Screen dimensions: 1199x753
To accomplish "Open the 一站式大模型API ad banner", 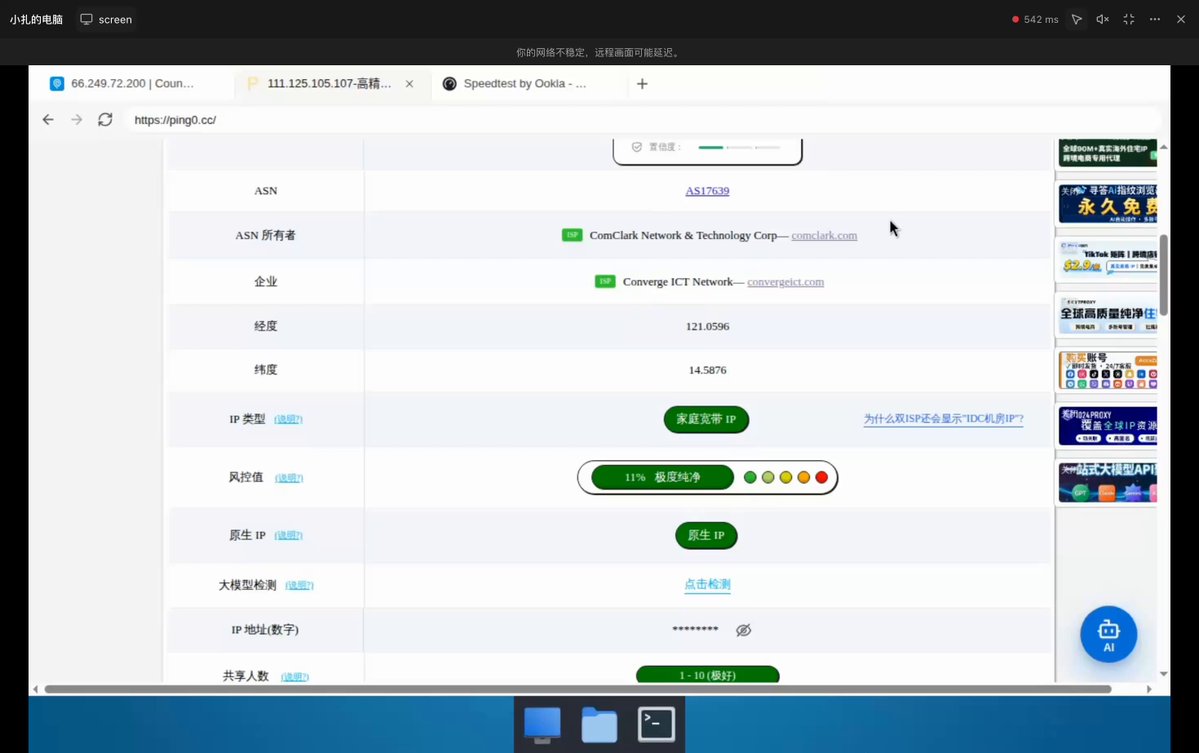I will [1107, 482].
